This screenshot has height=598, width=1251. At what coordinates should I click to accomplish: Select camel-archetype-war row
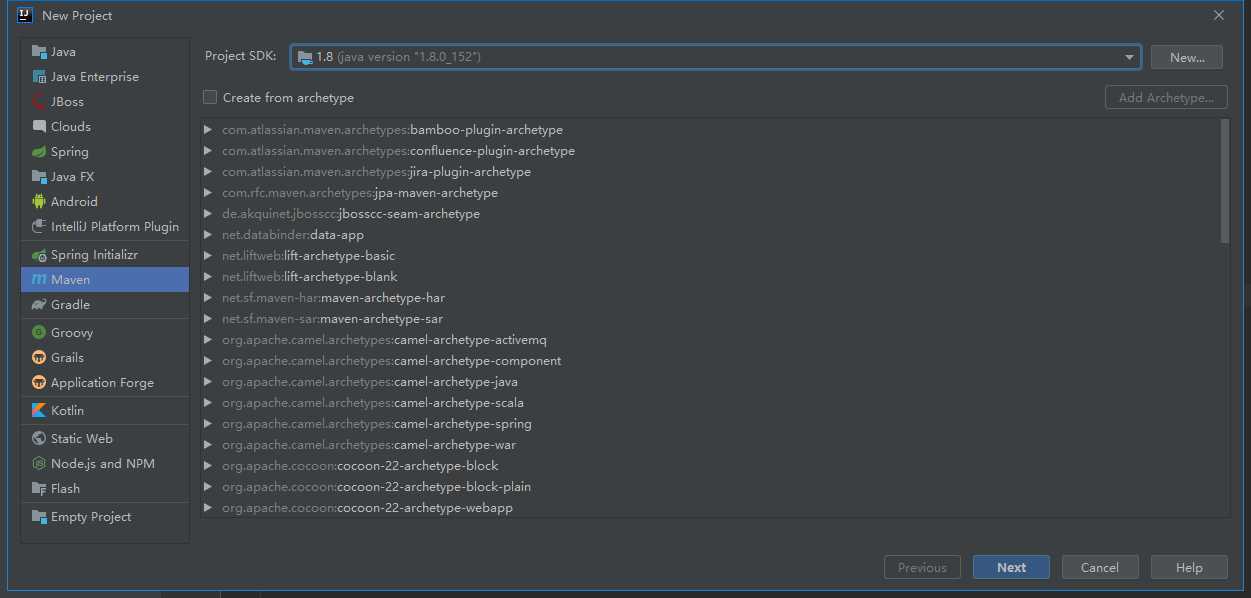pos(710,445)
